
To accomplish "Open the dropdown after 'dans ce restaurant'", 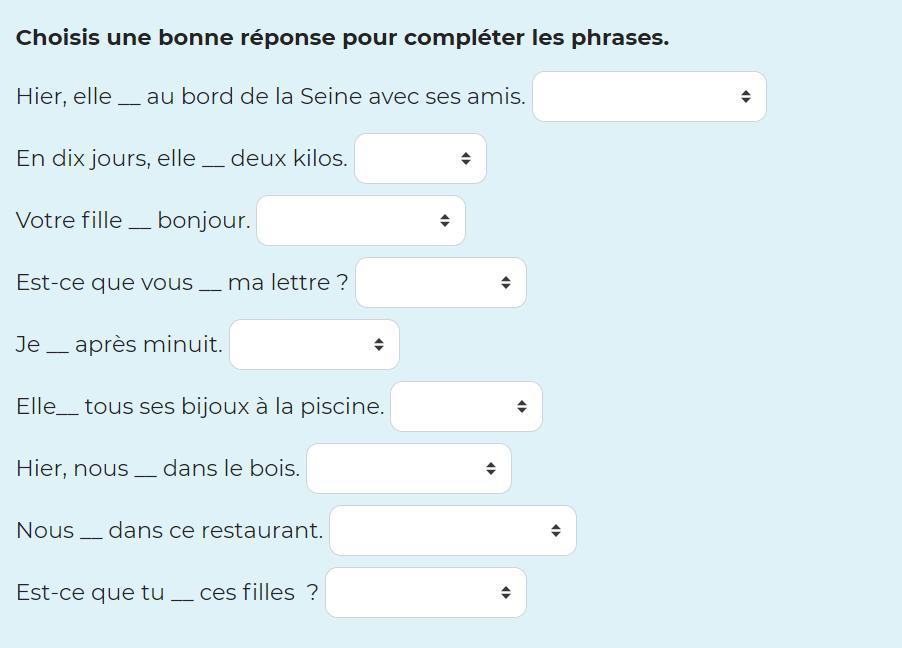I will pyautogui.click(x=452, y=531).
